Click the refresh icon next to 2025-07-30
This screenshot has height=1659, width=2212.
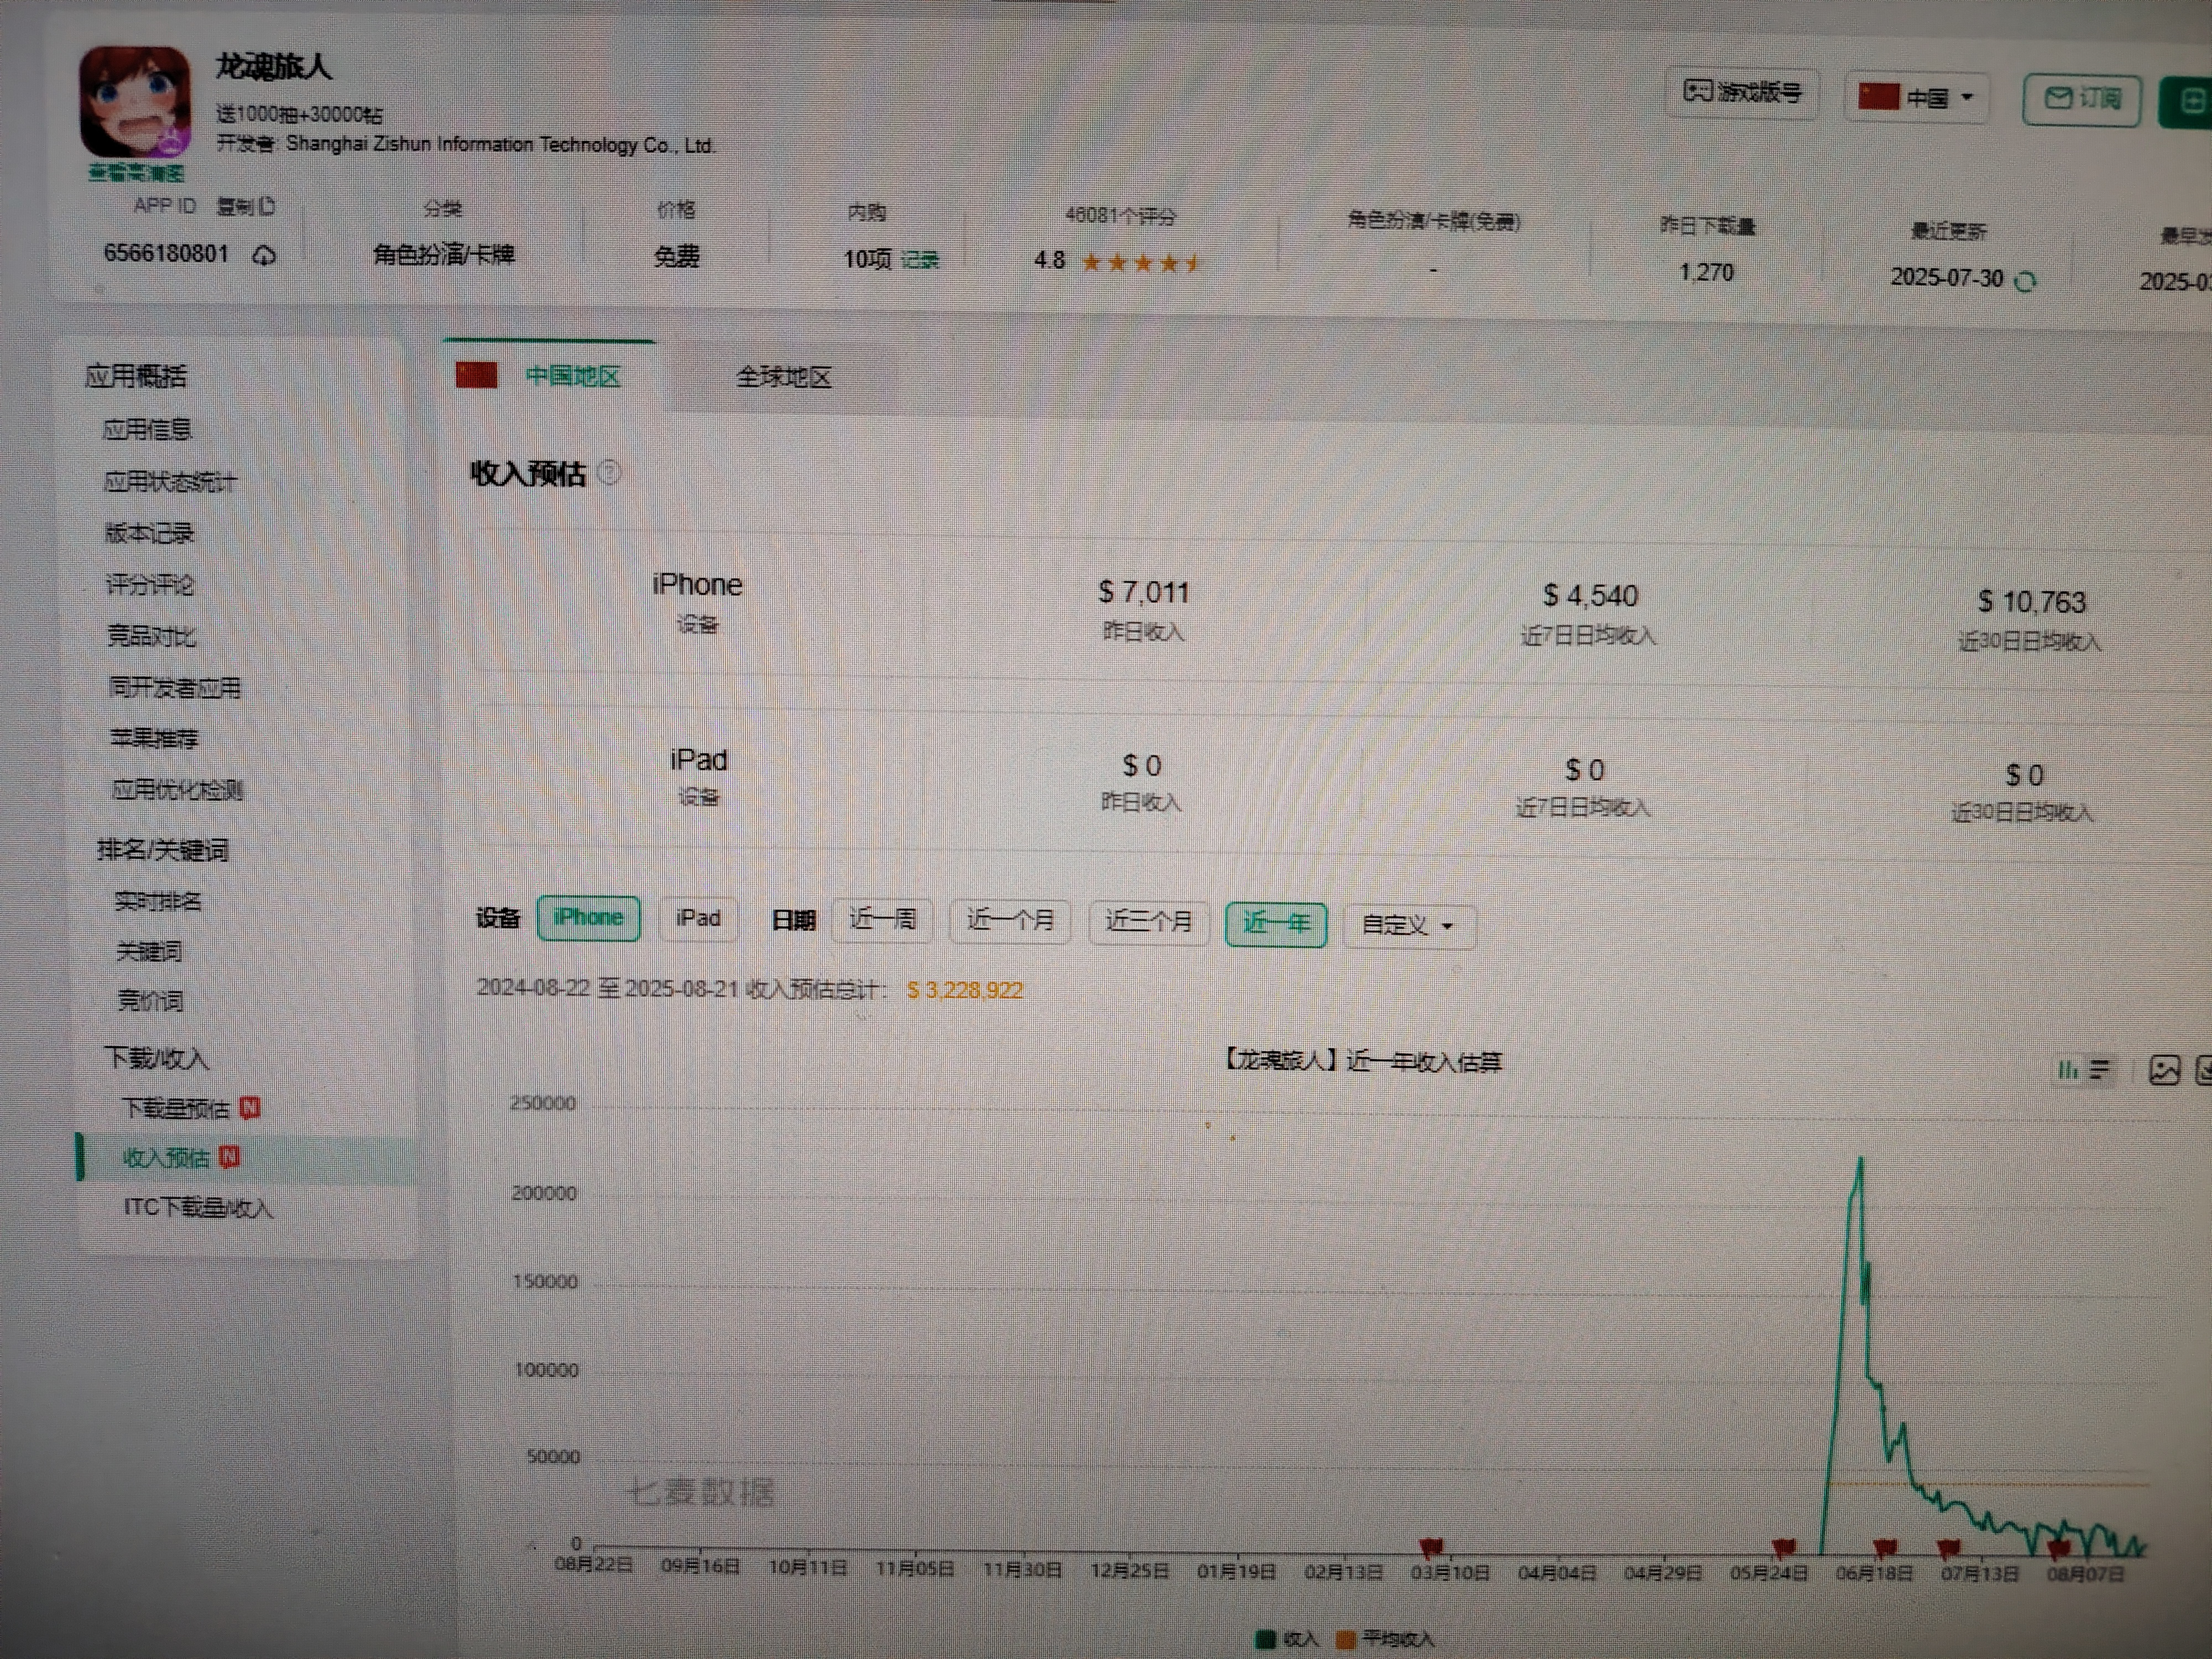pyautogui.click(x=2025, y=282)
